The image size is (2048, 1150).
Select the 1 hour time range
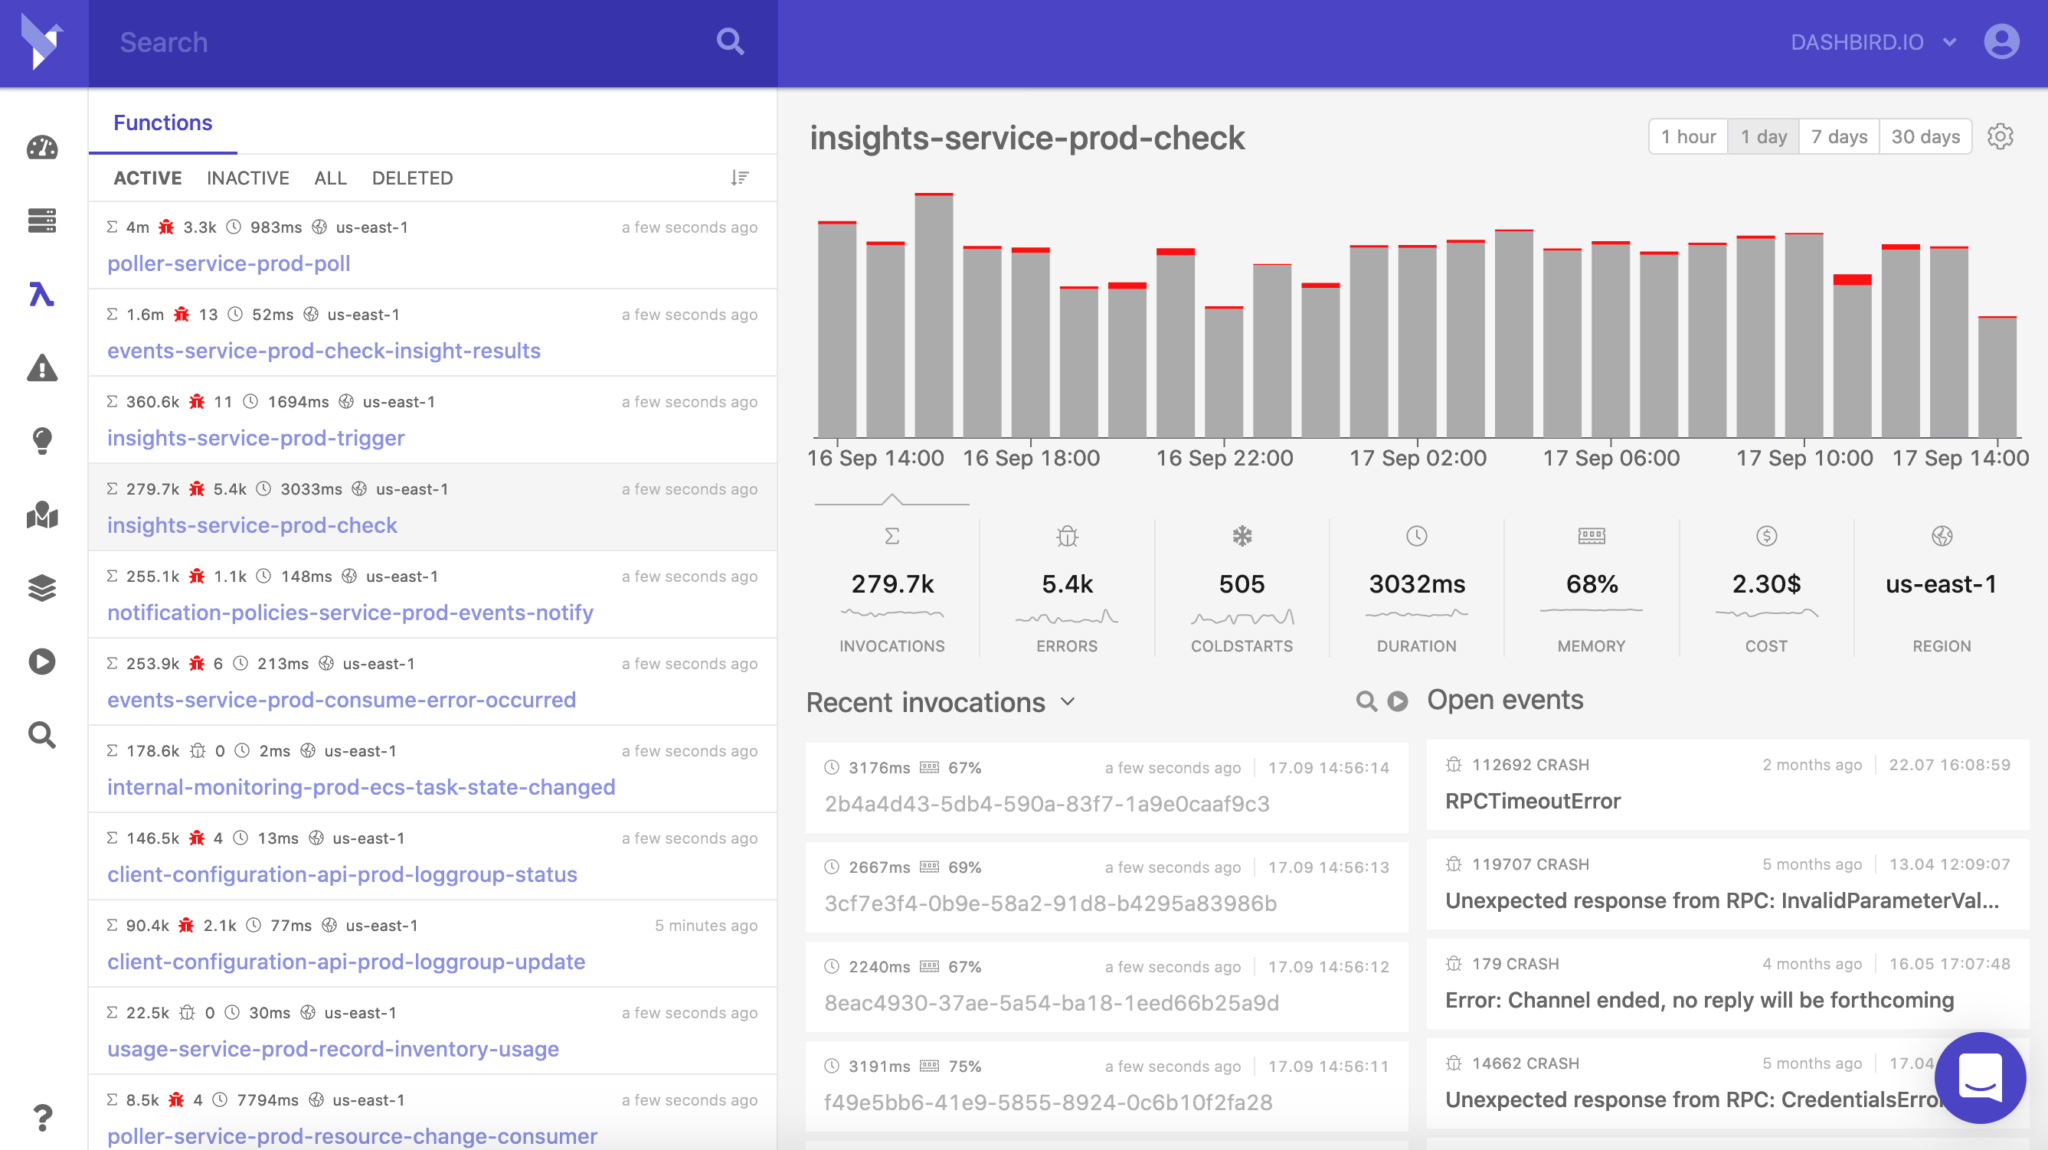pyautogui.click(x=1688, y=137)
